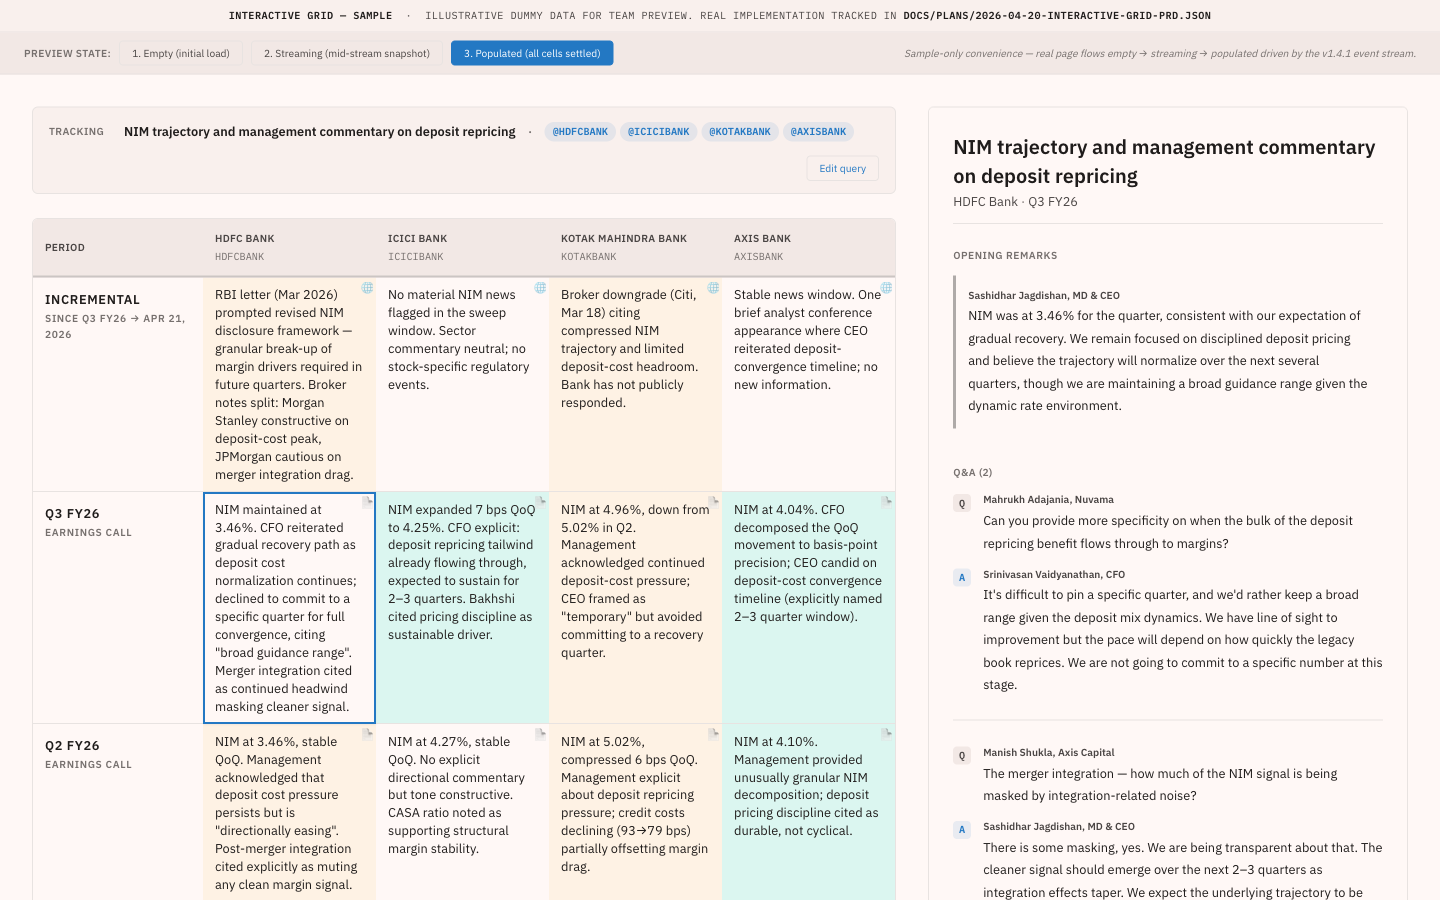Select the 'Stable news window' Axis cell
Image resolution: width=1440 pixels, height=900 pixels.
[808, 384]
